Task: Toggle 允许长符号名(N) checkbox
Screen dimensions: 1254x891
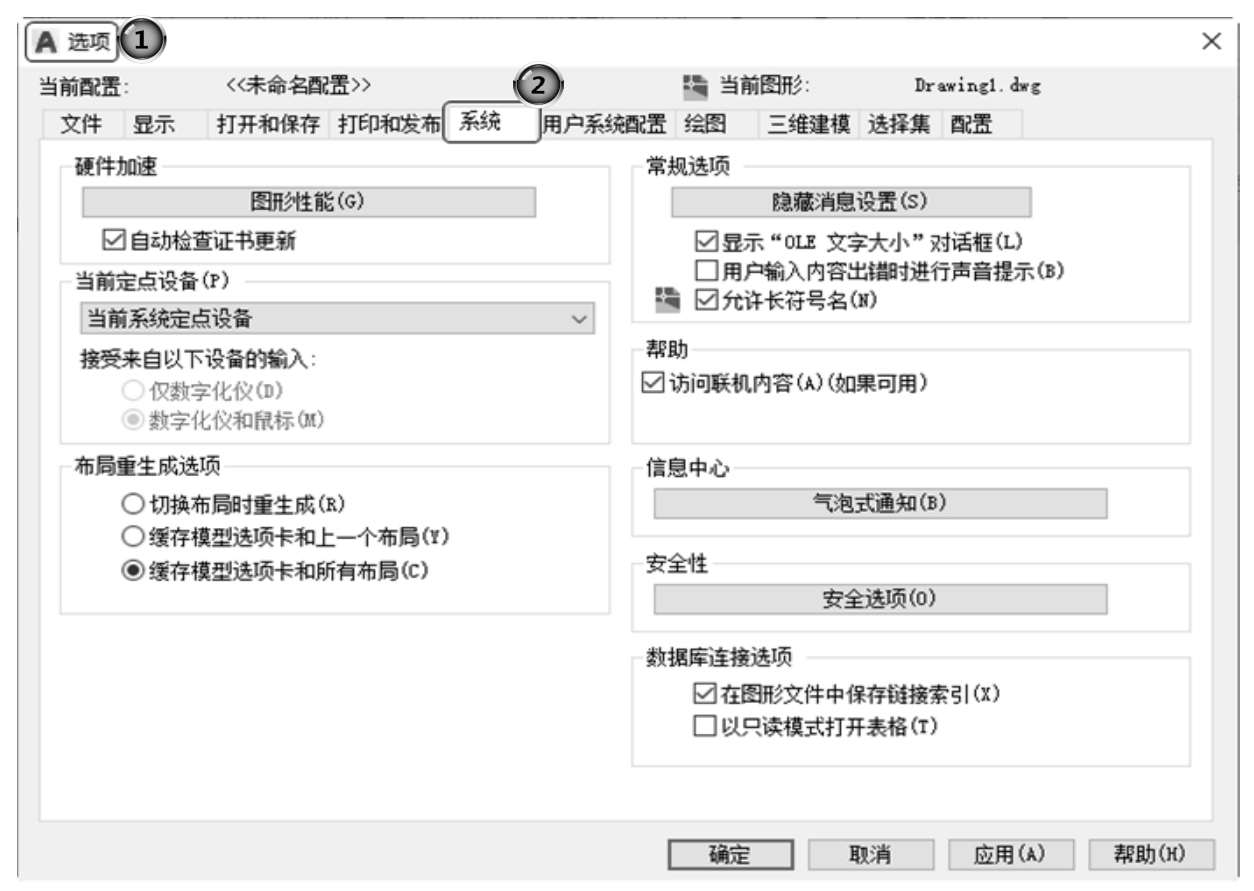Action: click(706, 298)
